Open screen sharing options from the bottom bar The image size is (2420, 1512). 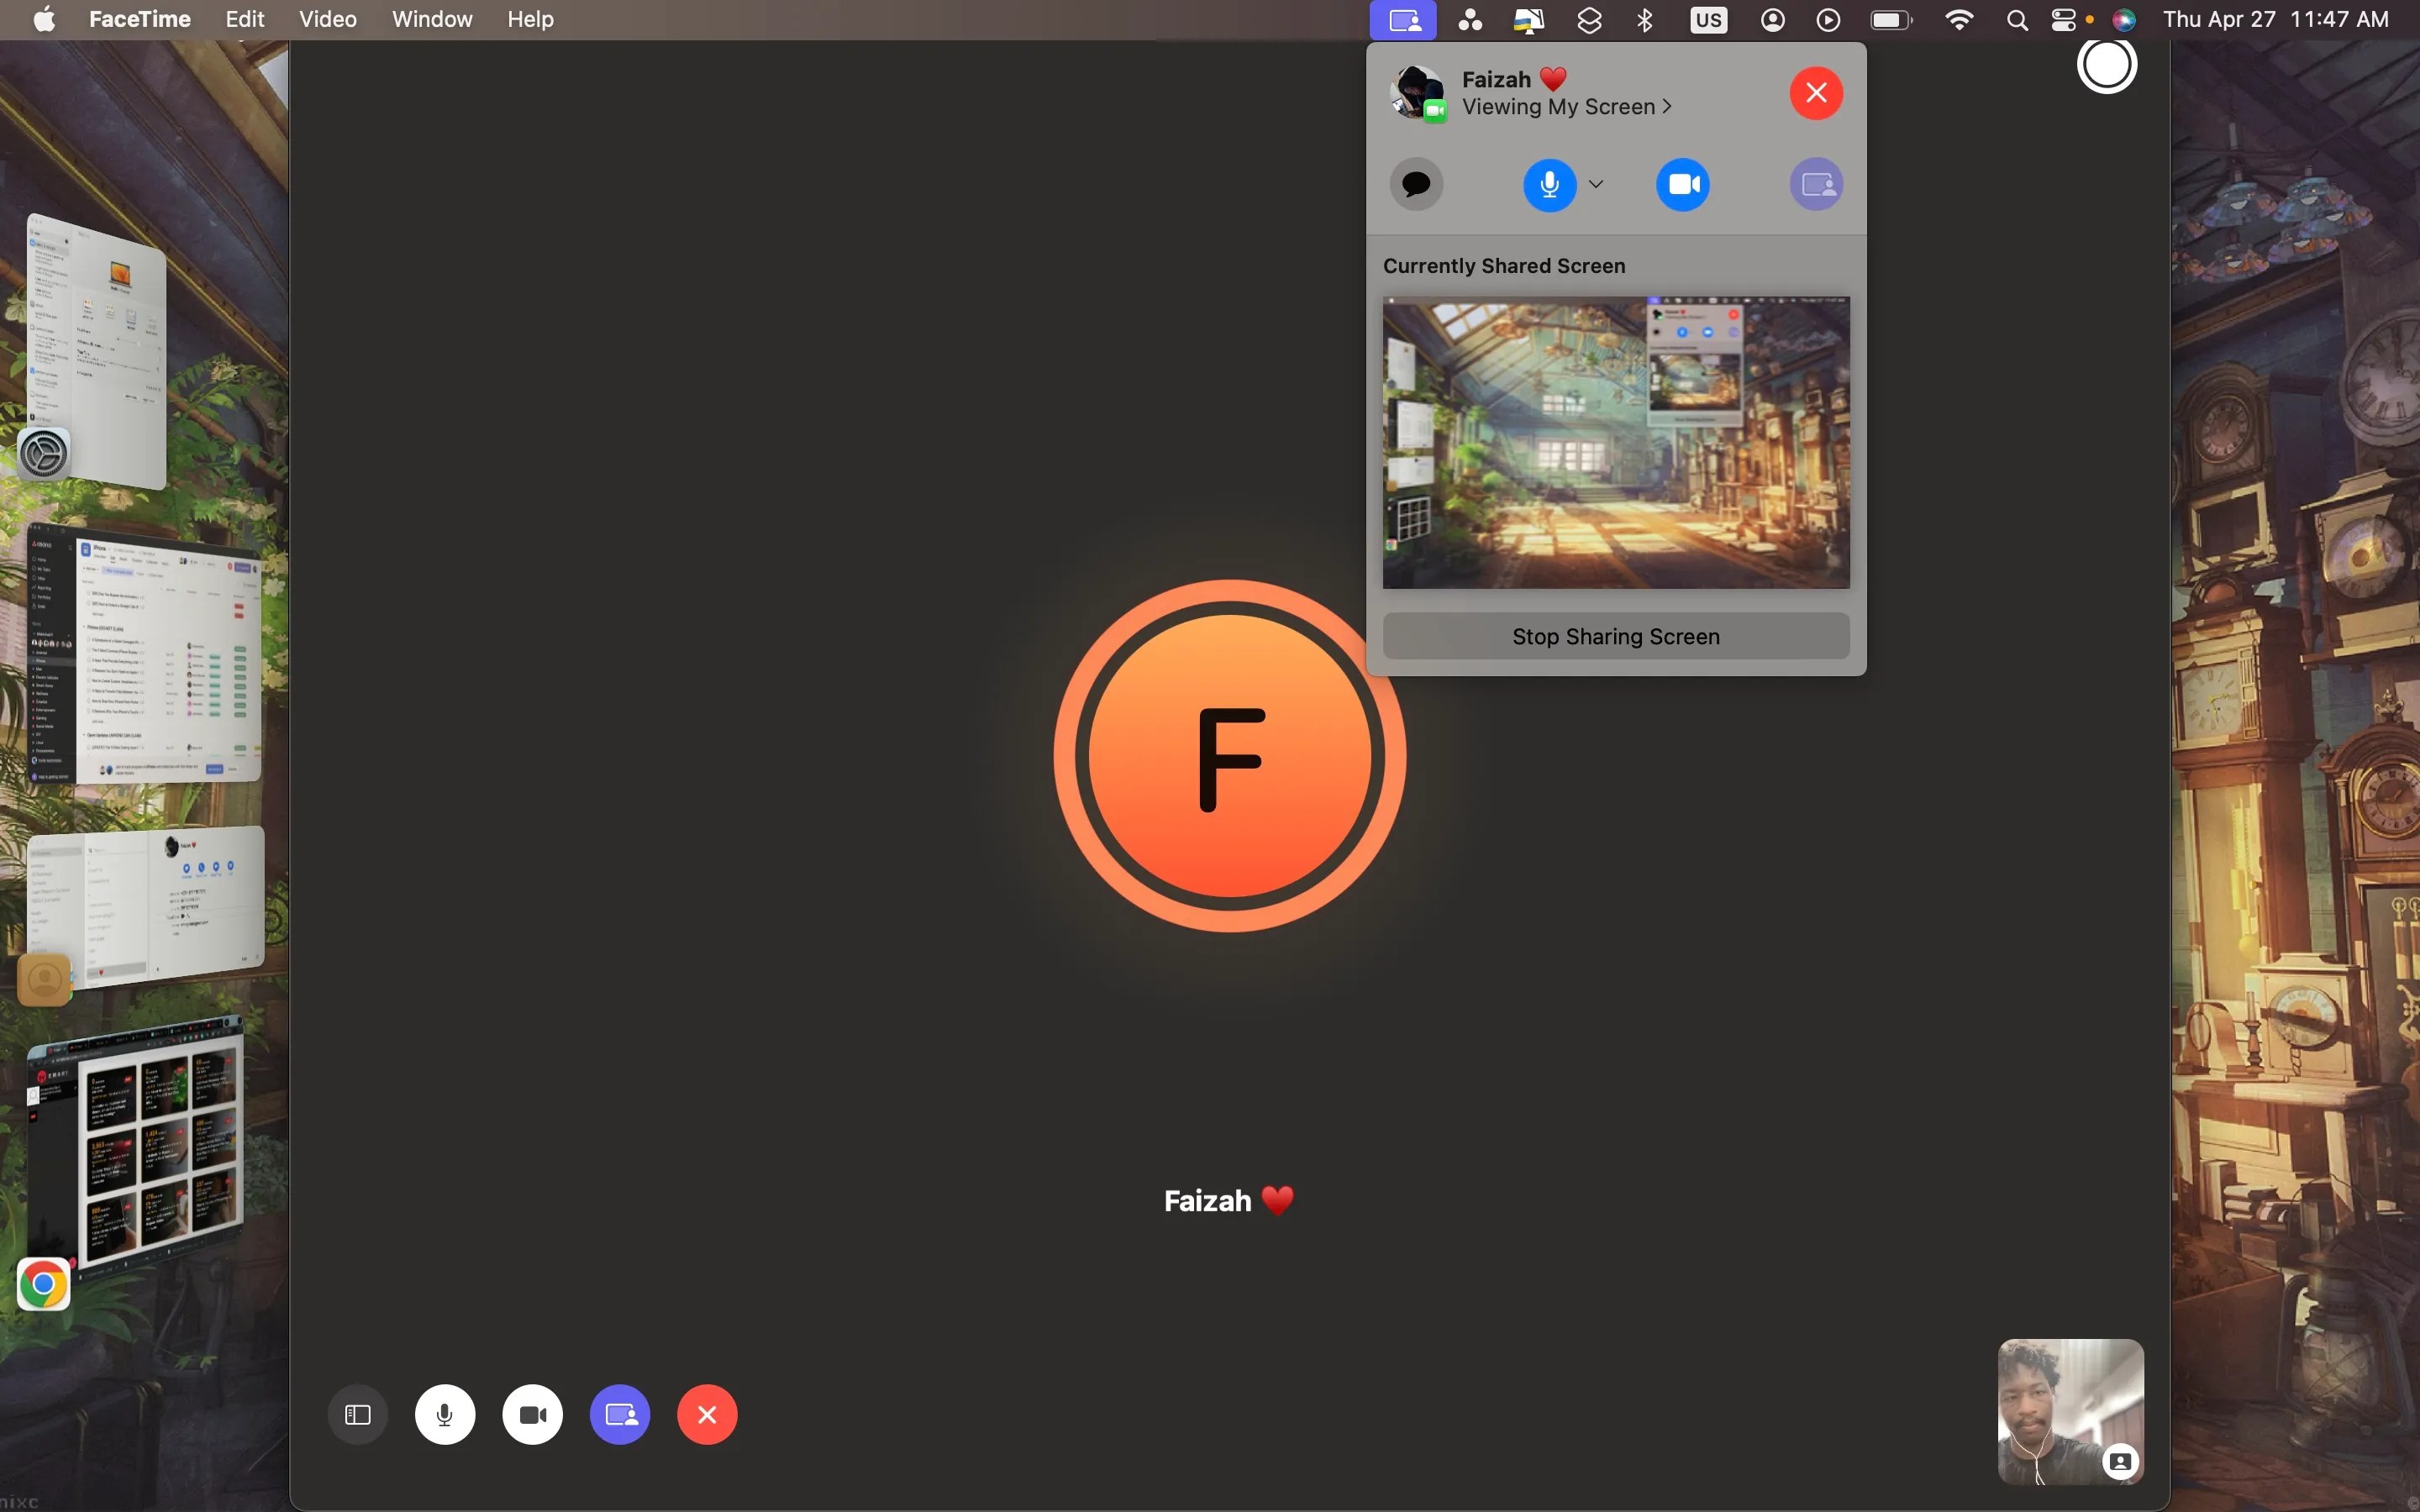620,1414
